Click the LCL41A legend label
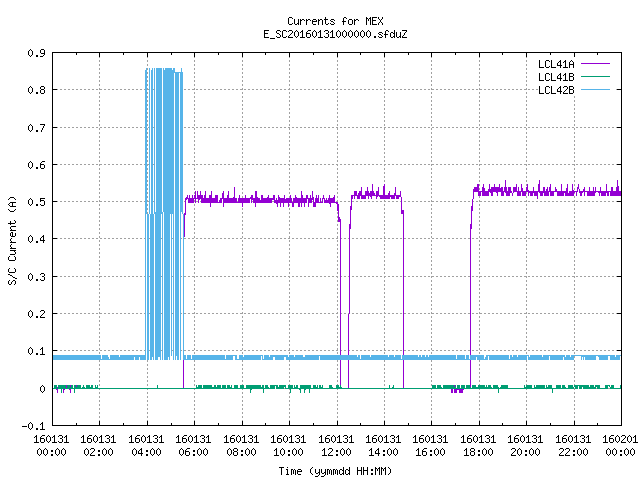Image resolution: width=640 pixels, height=480 pixels. tap(556, 64)
